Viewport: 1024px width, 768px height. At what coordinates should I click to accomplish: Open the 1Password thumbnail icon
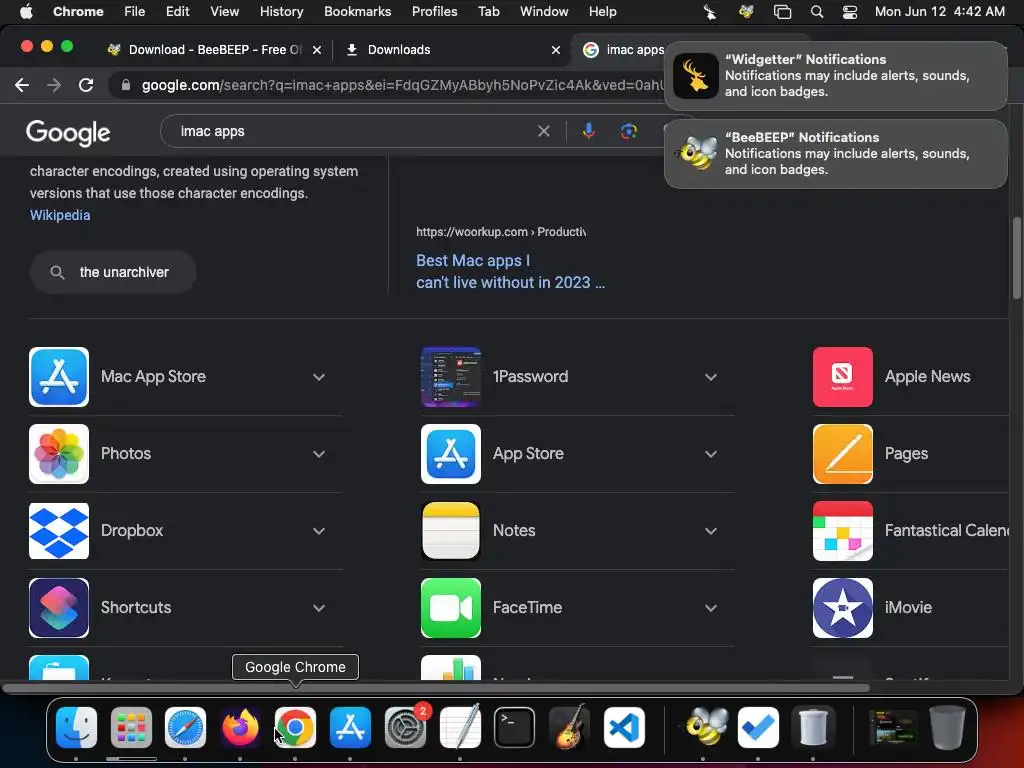pos(451,377)
